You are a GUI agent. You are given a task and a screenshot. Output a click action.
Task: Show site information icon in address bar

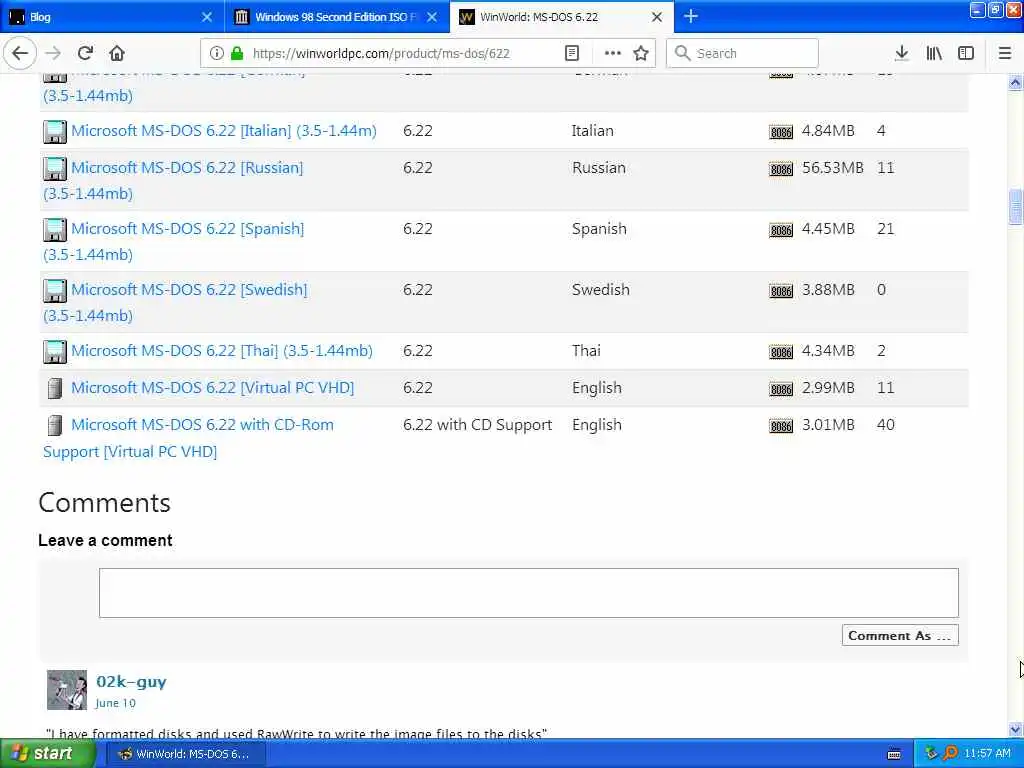217,53
